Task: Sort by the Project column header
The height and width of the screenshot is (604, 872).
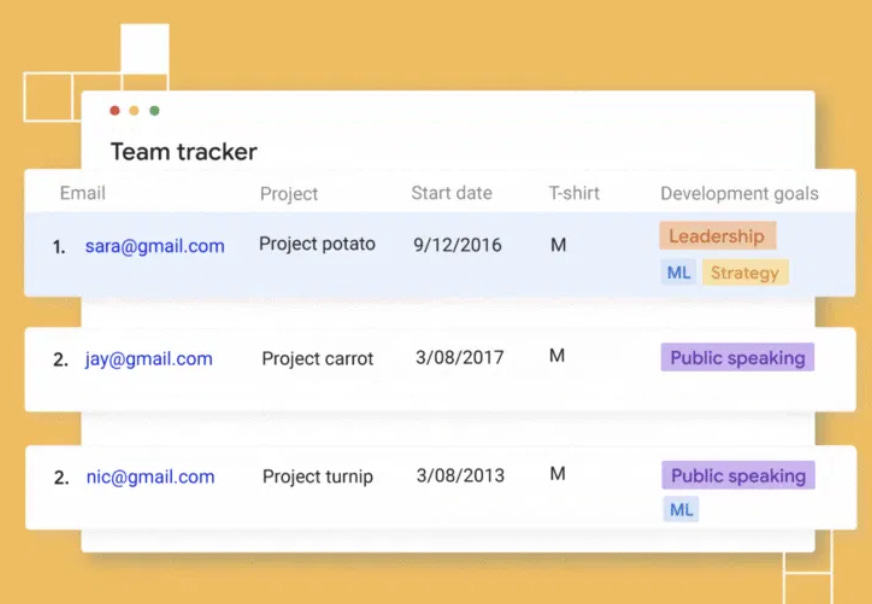Action: point(289,194)
